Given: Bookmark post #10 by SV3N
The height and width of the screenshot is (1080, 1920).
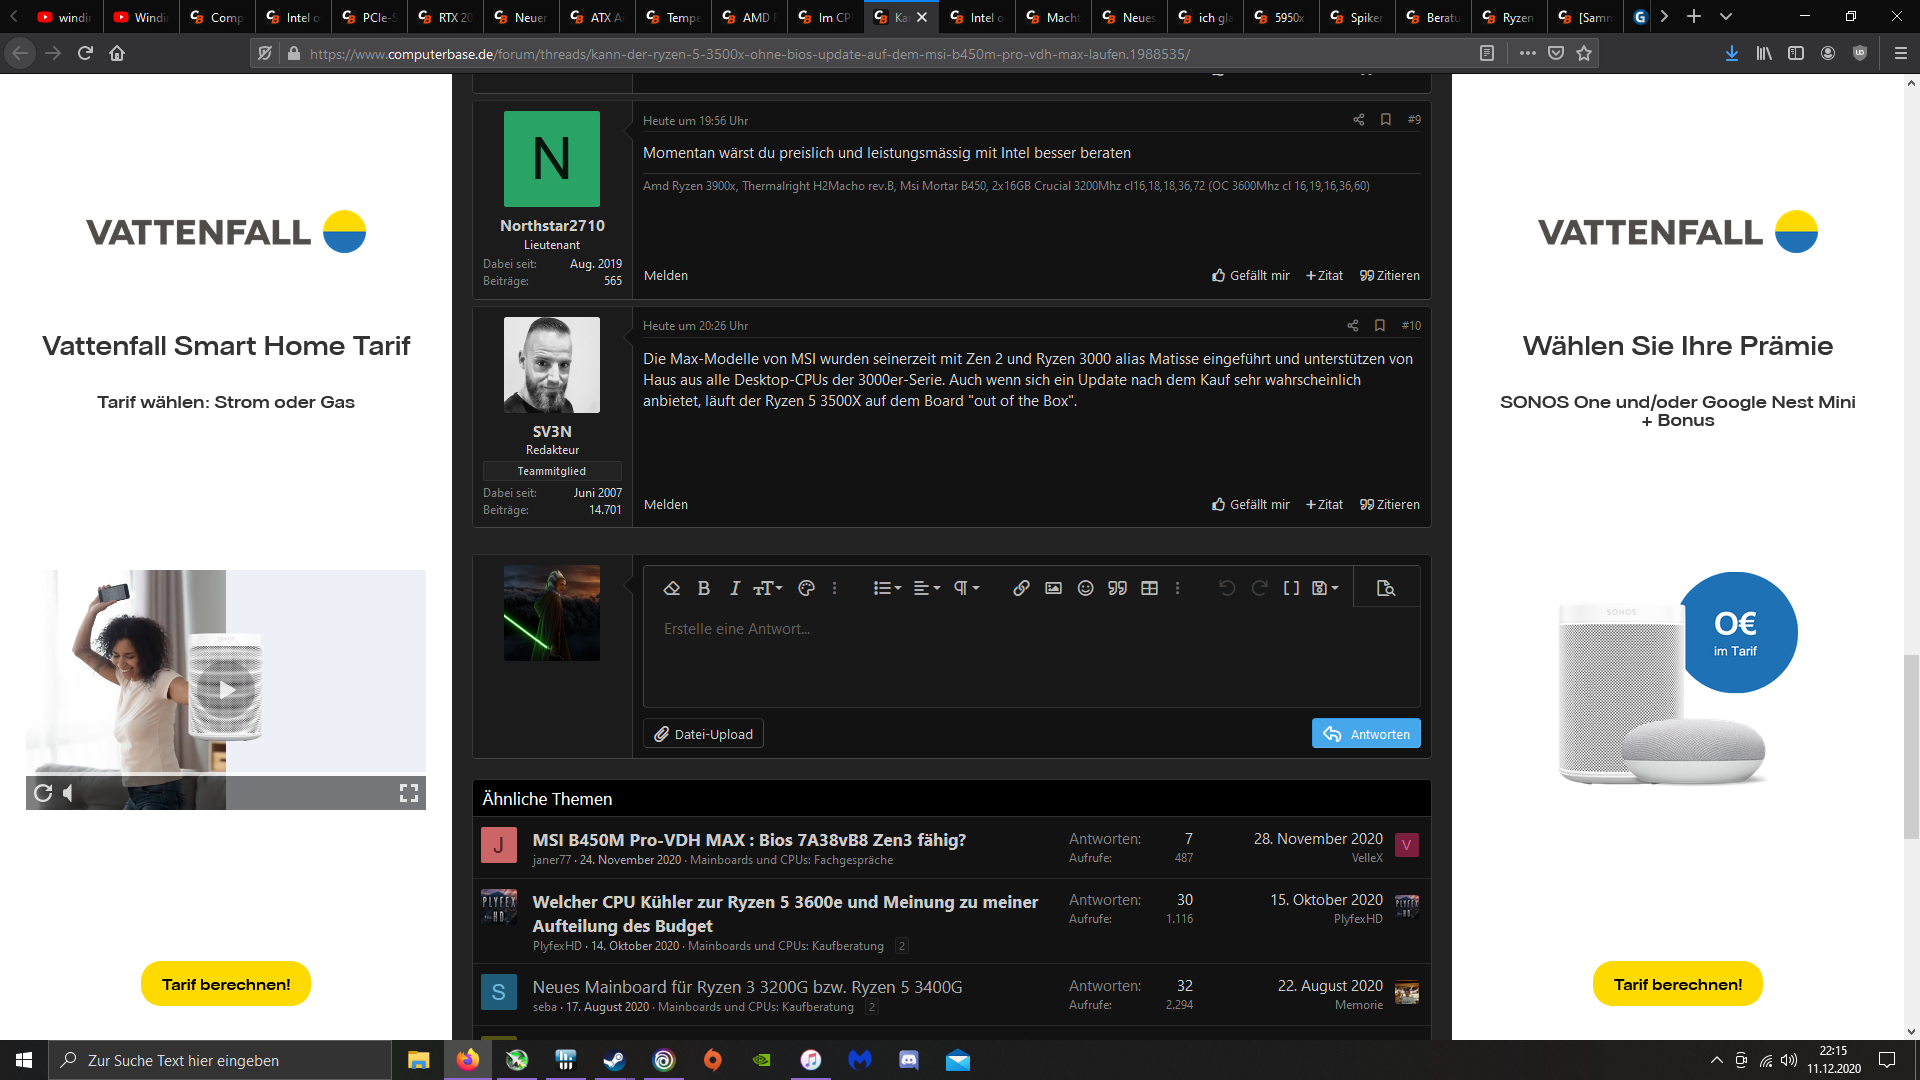Looking at the screenshot, I should (x=1379, y=325).
